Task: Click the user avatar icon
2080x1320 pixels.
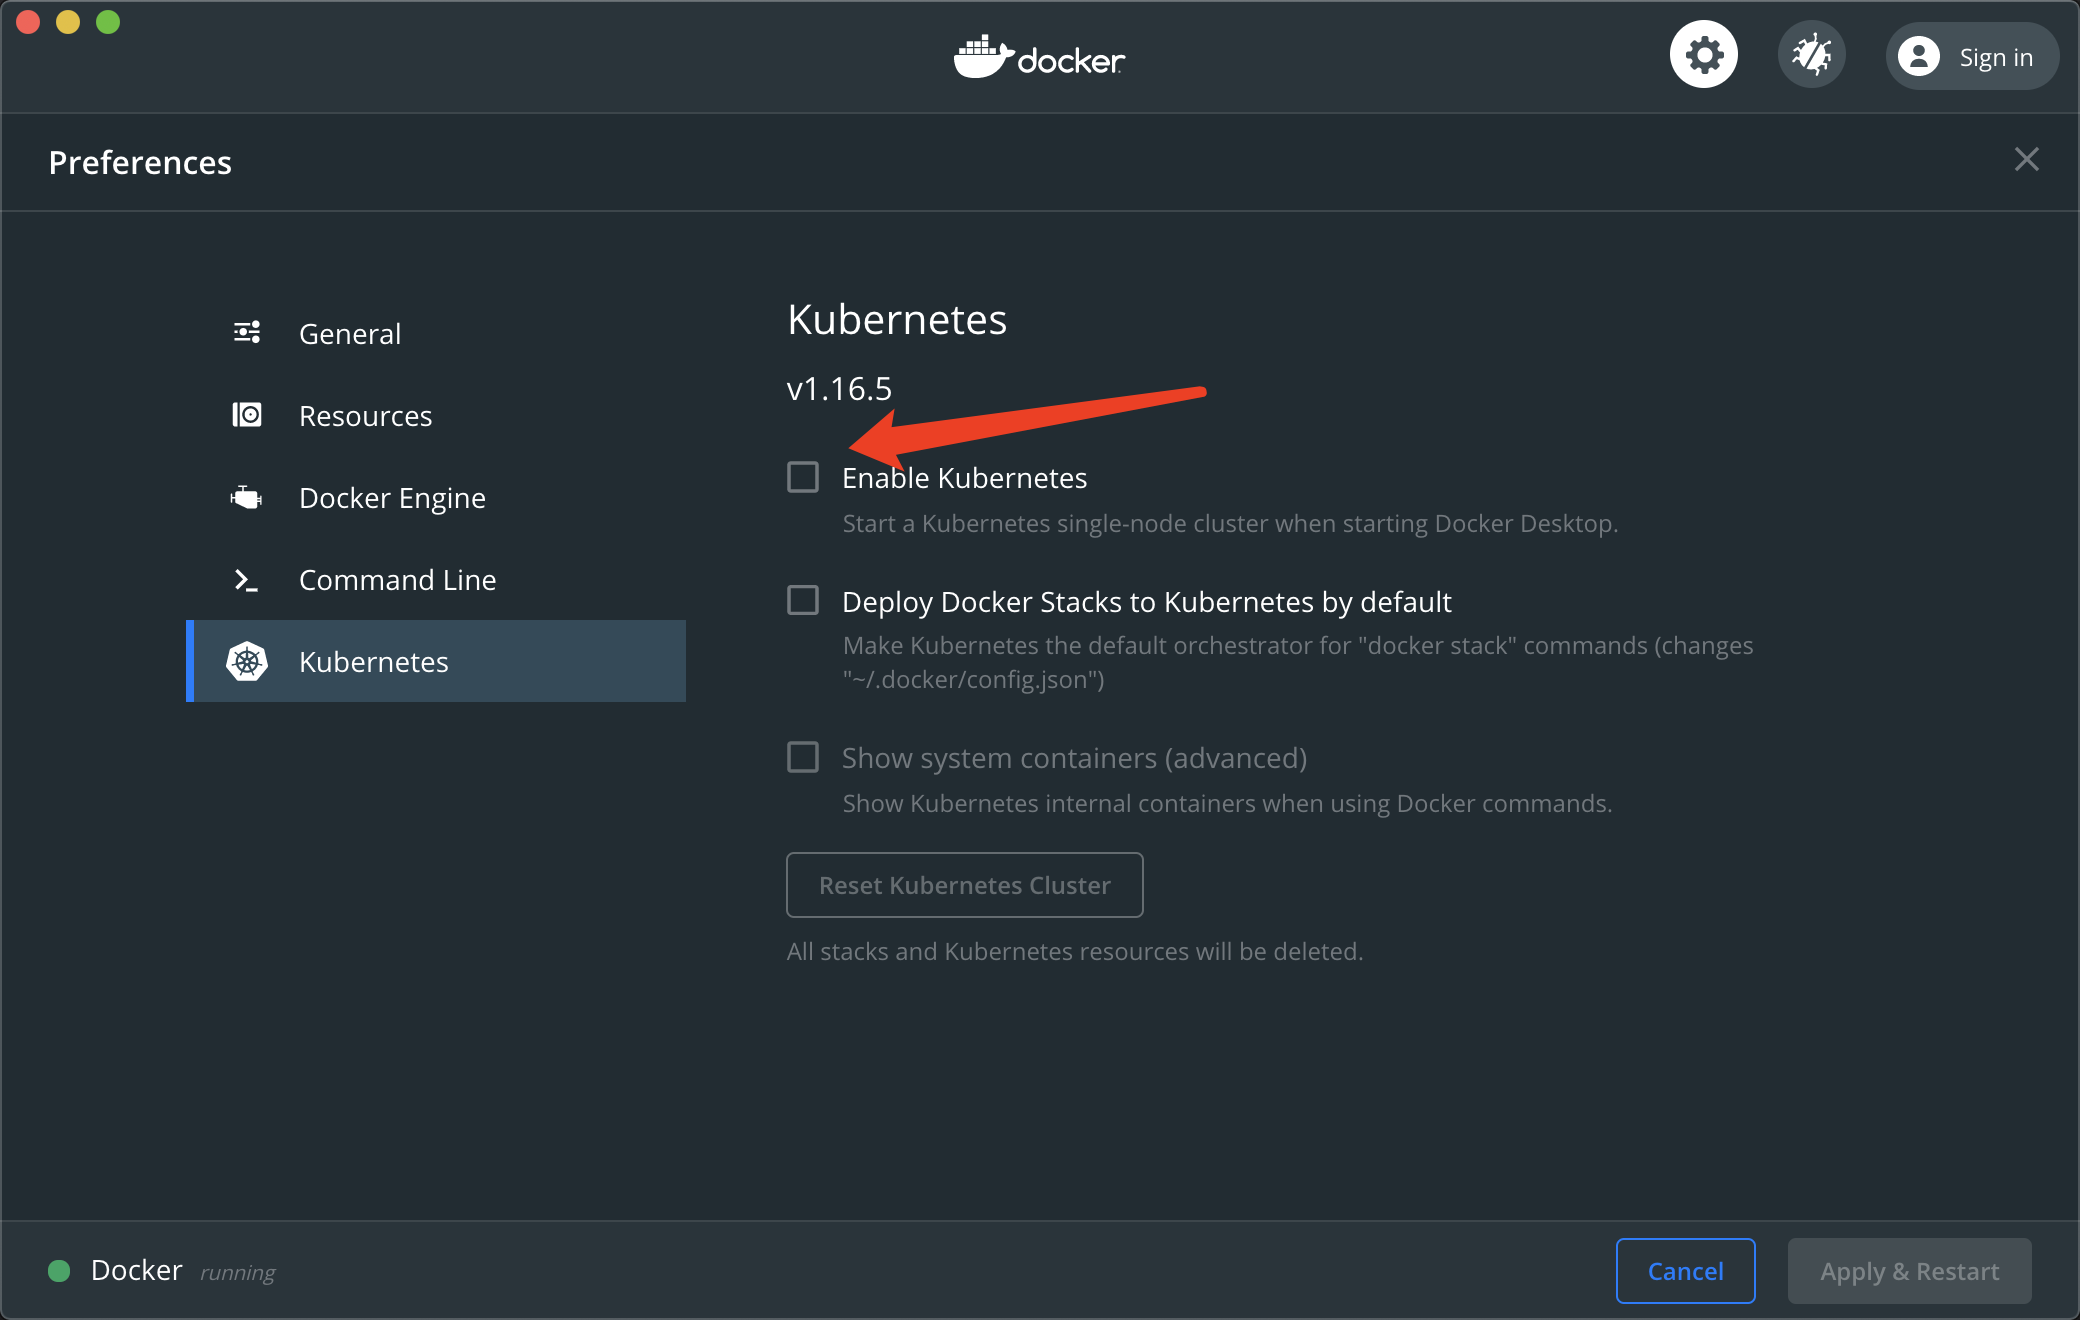Action: [x=1919, y=57]
